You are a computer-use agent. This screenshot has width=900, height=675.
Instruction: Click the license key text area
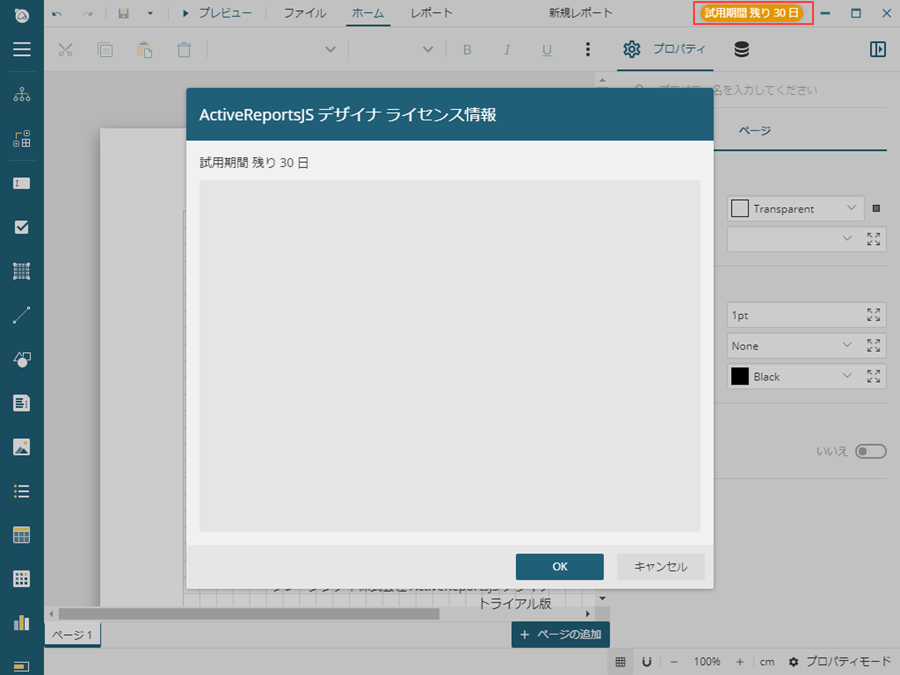449,356
